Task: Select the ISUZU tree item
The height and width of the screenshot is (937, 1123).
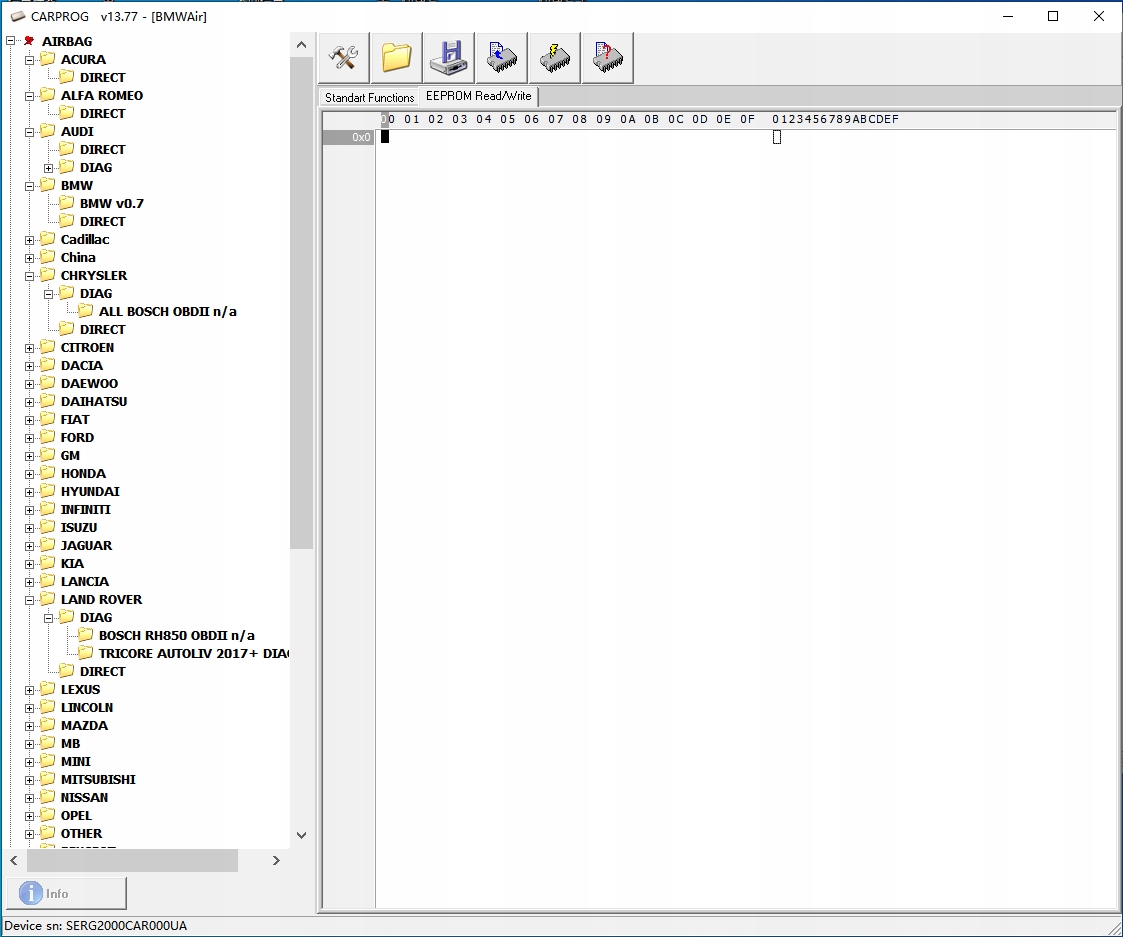Action: tap(79, 527)
